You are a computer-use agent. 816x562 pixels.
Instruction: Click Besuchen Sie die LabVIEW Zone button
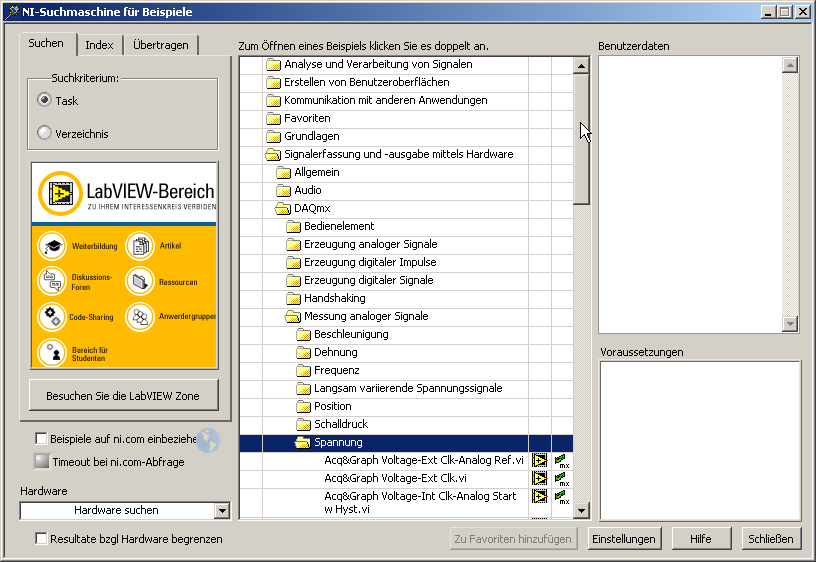click(123, 395)
